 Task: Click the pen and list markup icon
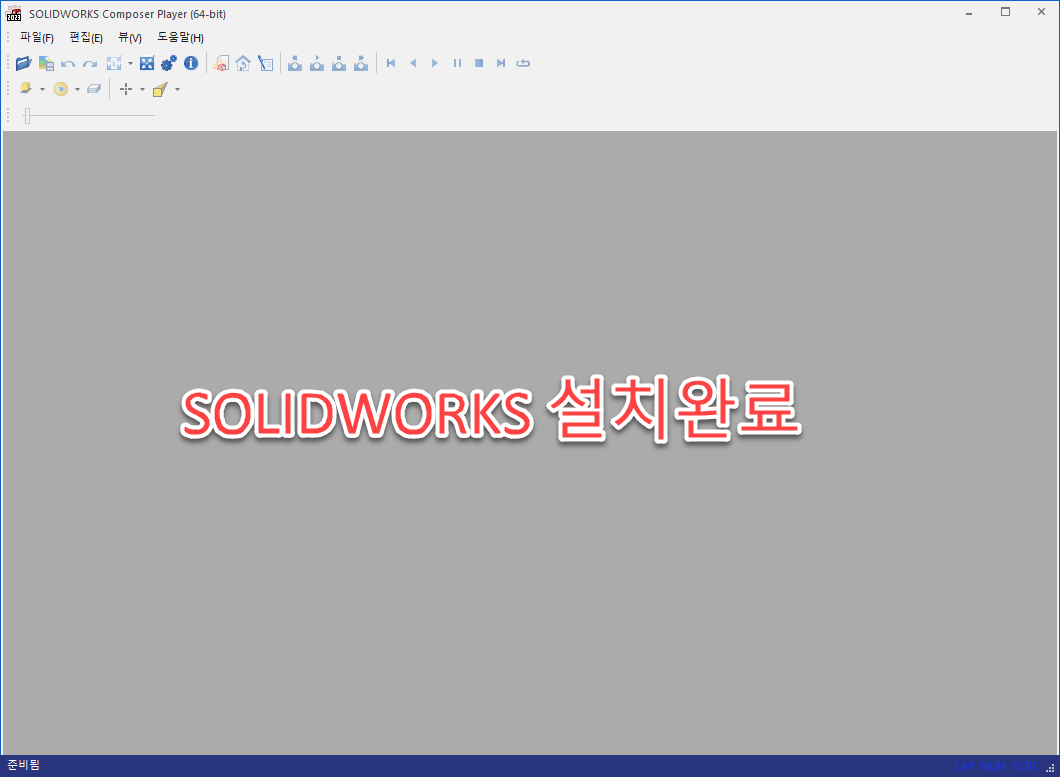pos(266,63)
